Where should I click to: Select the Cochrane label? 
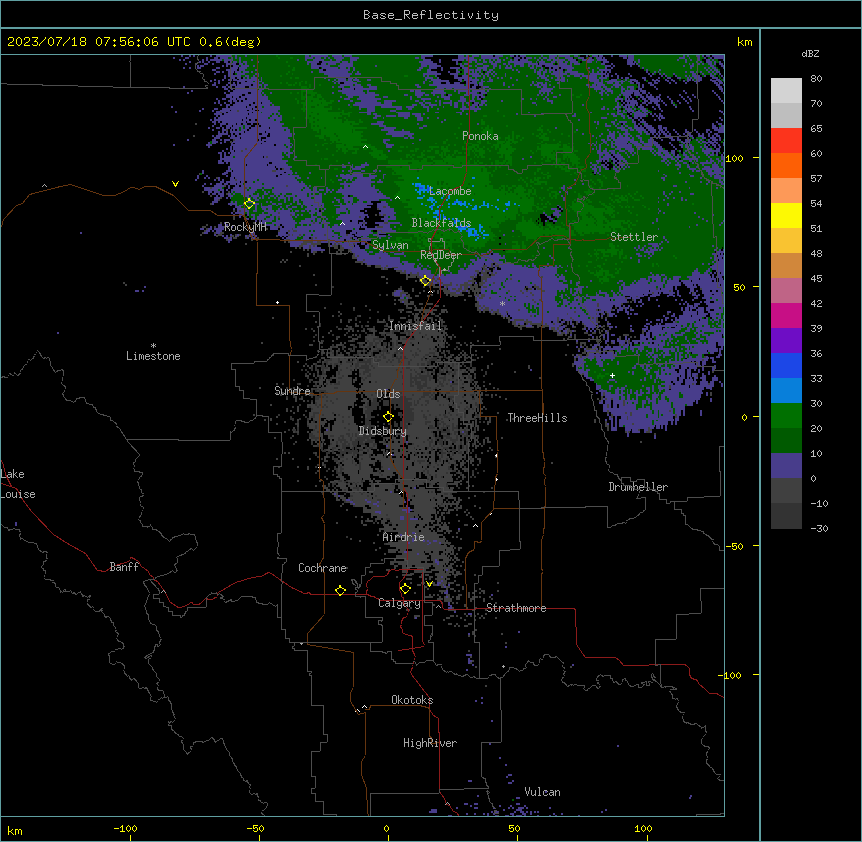[323, 568]
